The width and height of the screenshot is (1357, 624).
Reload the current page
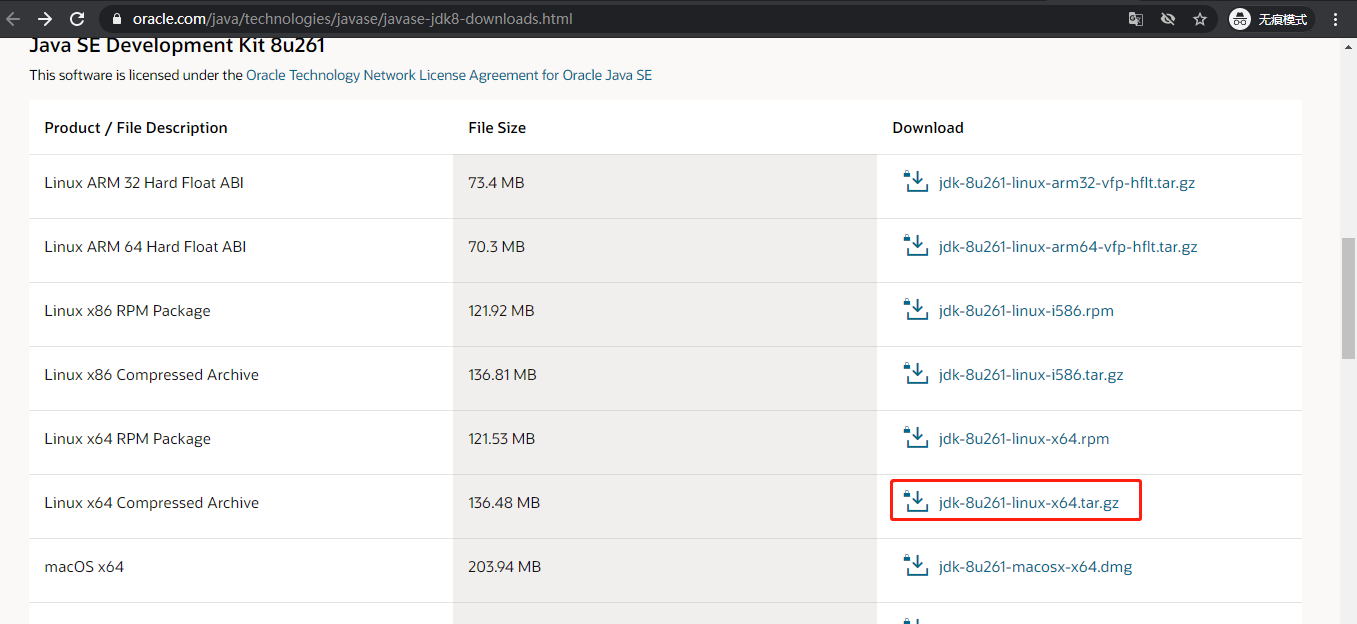coord(77,19)
